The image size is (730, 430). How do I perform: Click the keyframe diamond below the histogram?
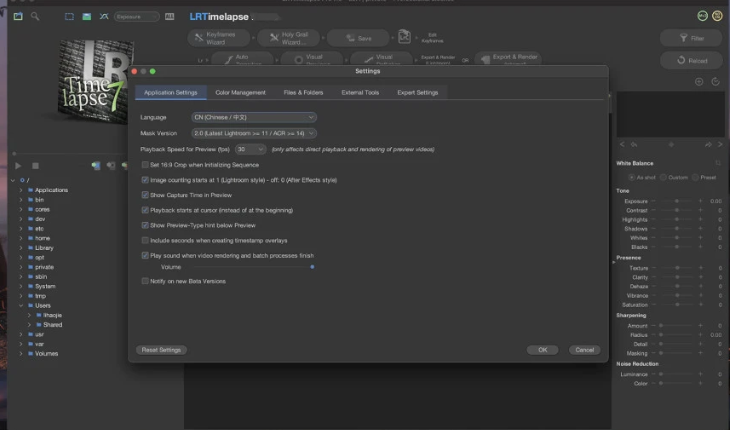[671, 145]
